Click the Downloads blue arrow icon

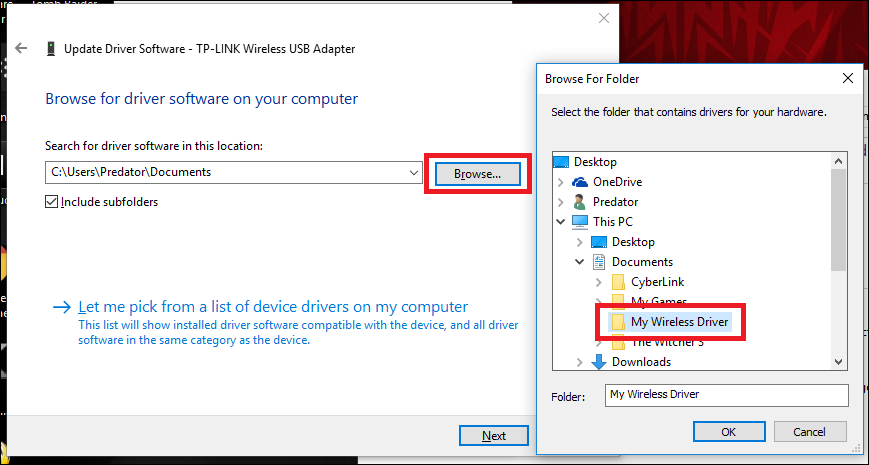(599, 362)
